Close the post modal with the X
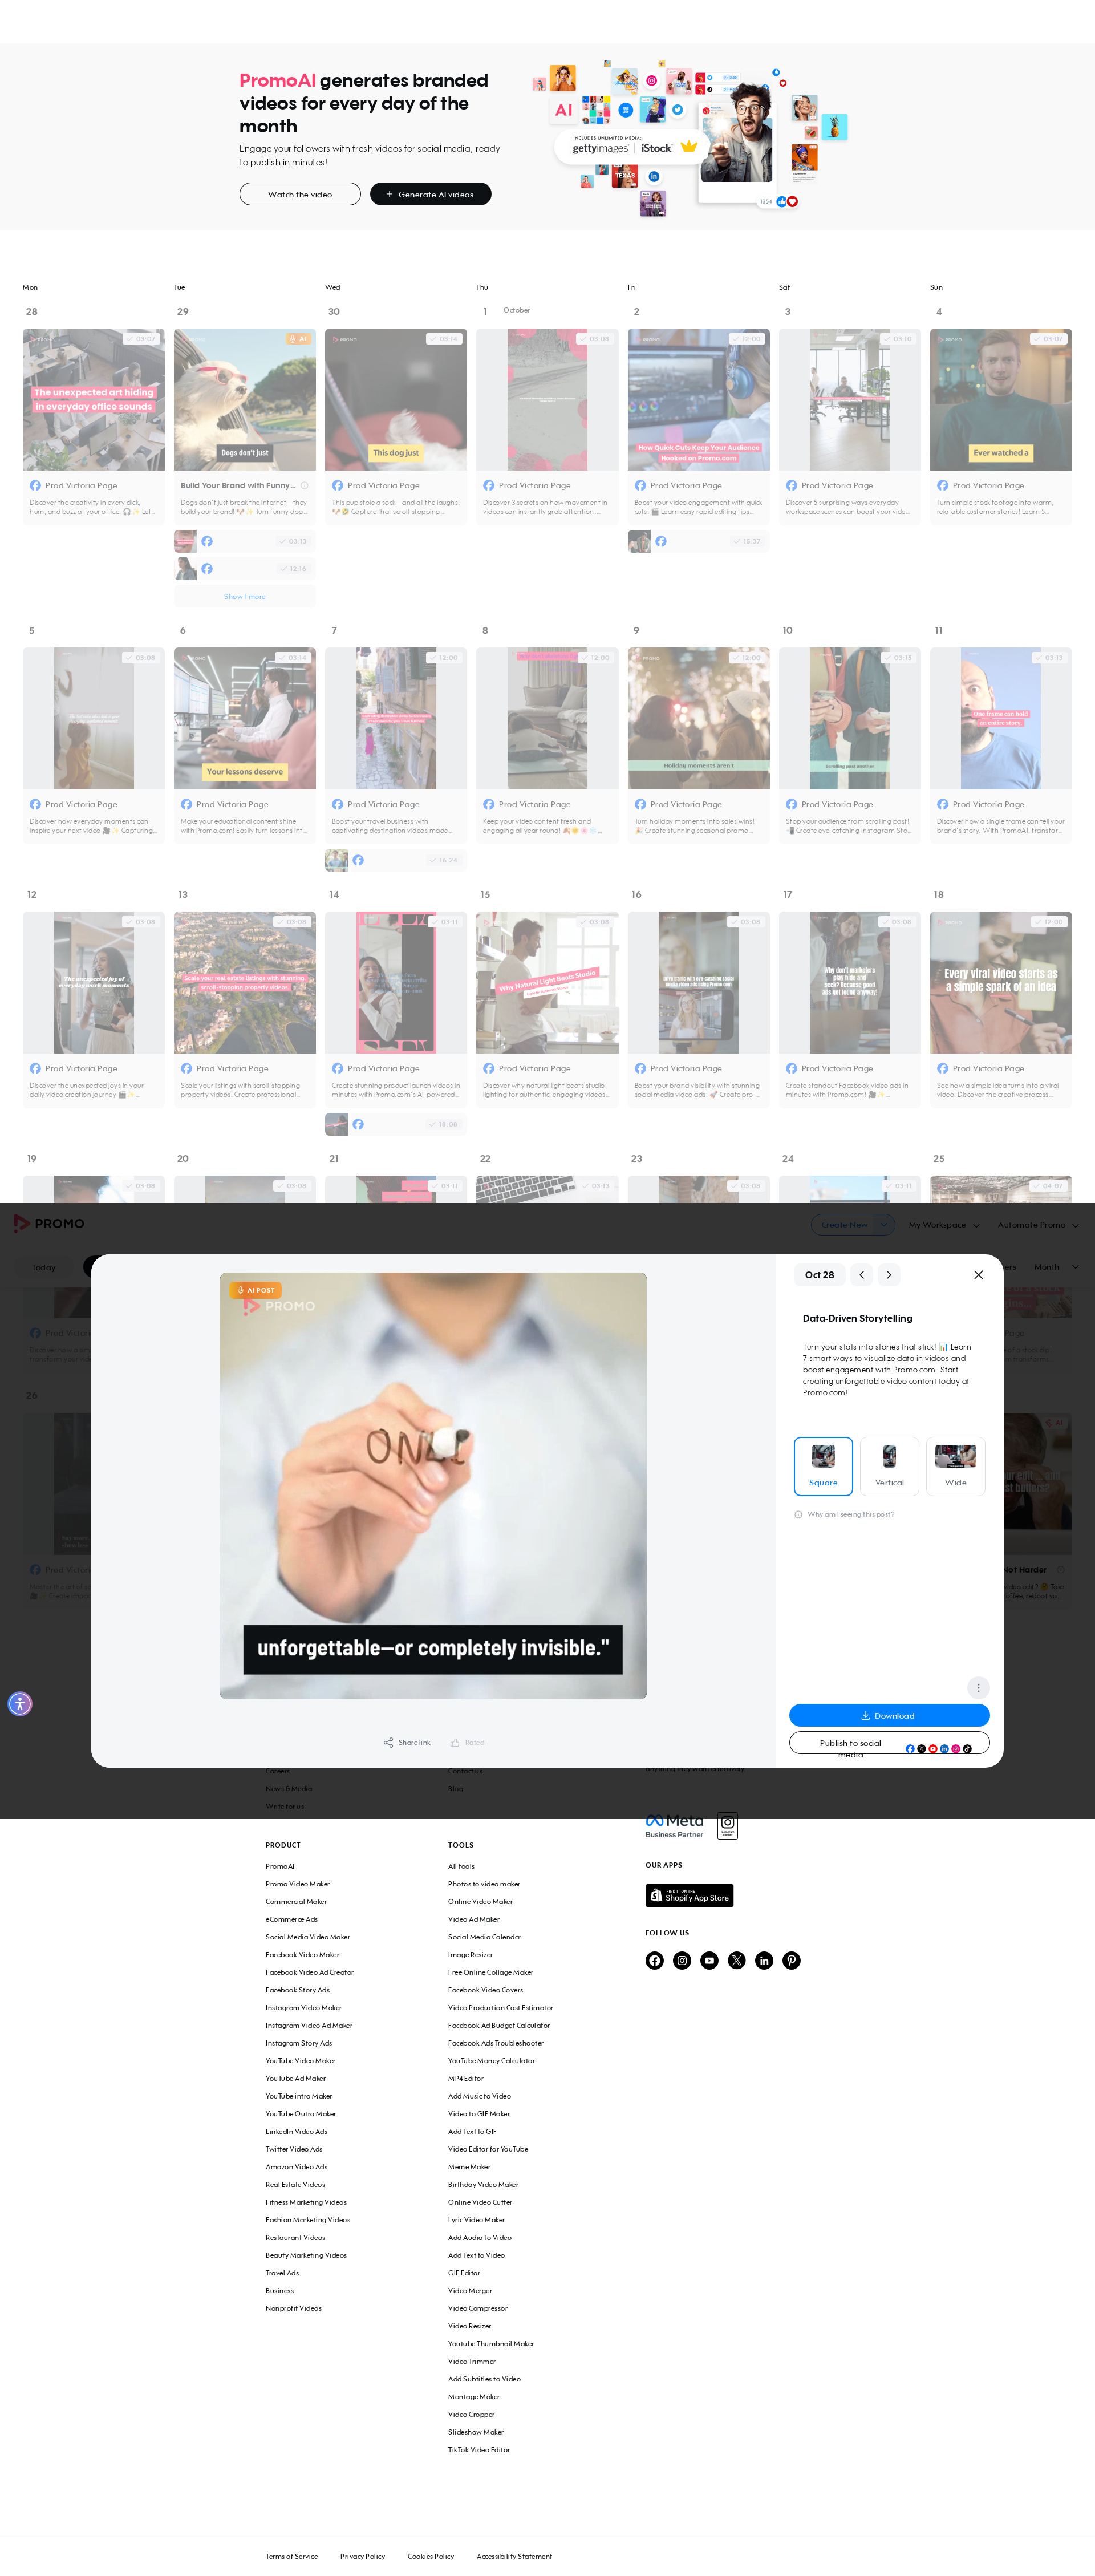 [x=978, y=1275]
